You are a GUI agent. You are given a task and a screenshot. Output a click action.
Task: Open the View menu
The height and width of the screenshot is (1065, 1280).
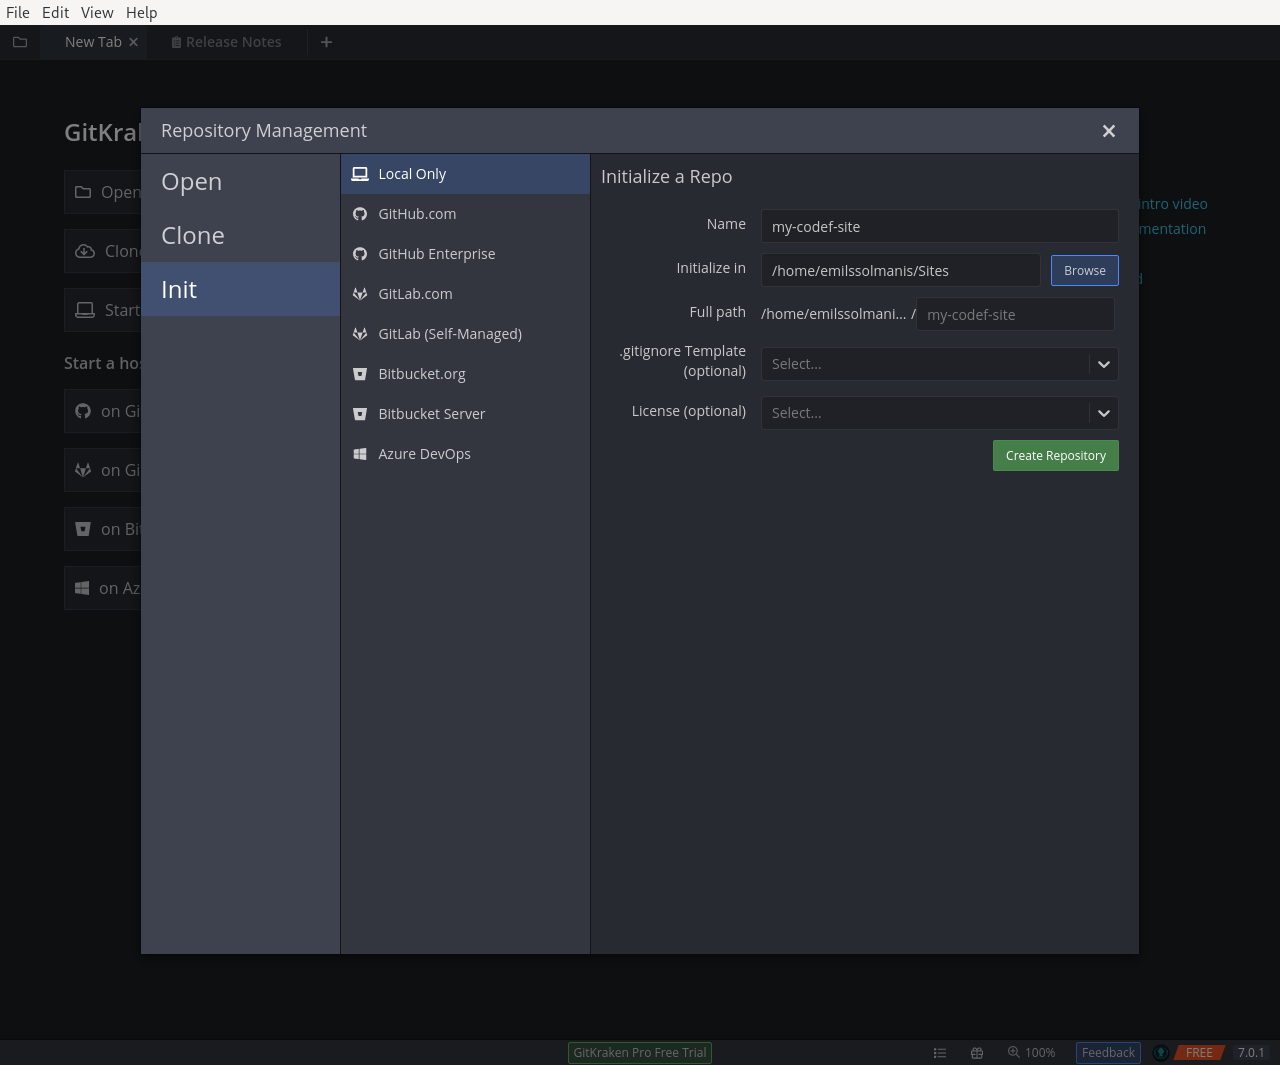pyautogui.click(x=97, y=12)
